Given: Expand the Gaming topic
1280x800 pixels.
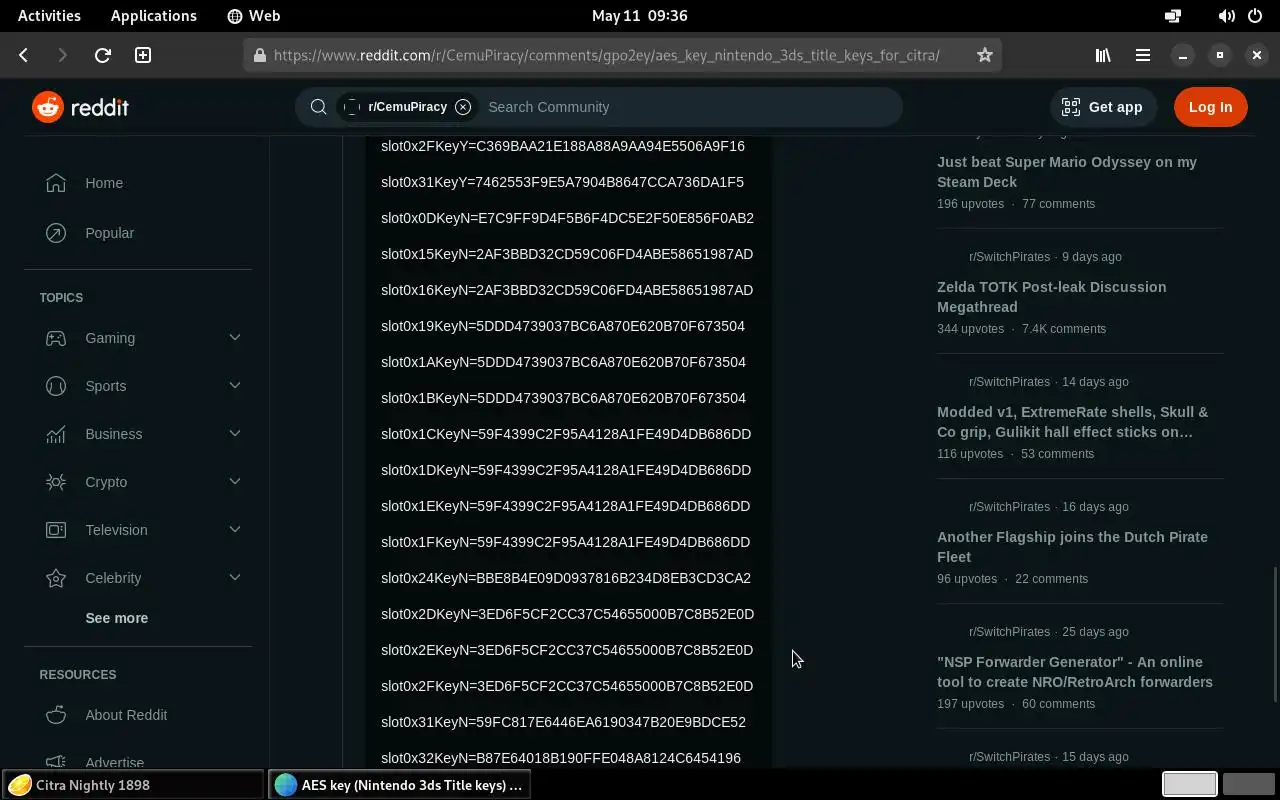Looking at the screenshot, I should 235,338.
